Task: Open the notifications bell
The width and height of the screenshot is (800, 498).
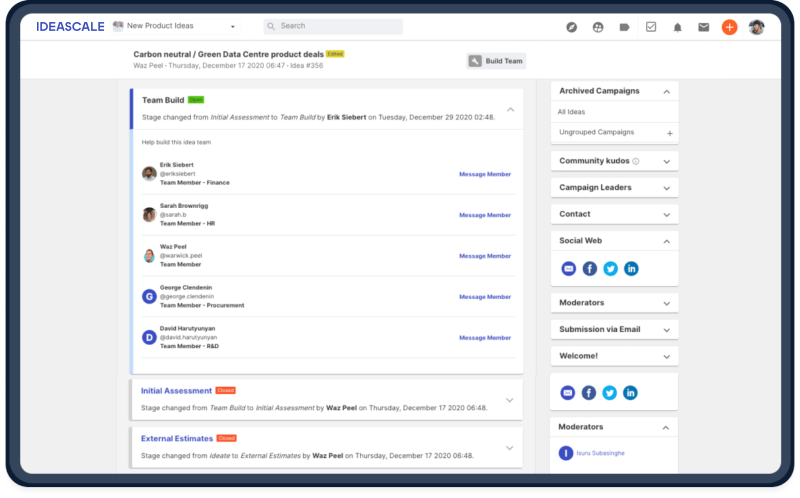Action: [677, 27]
